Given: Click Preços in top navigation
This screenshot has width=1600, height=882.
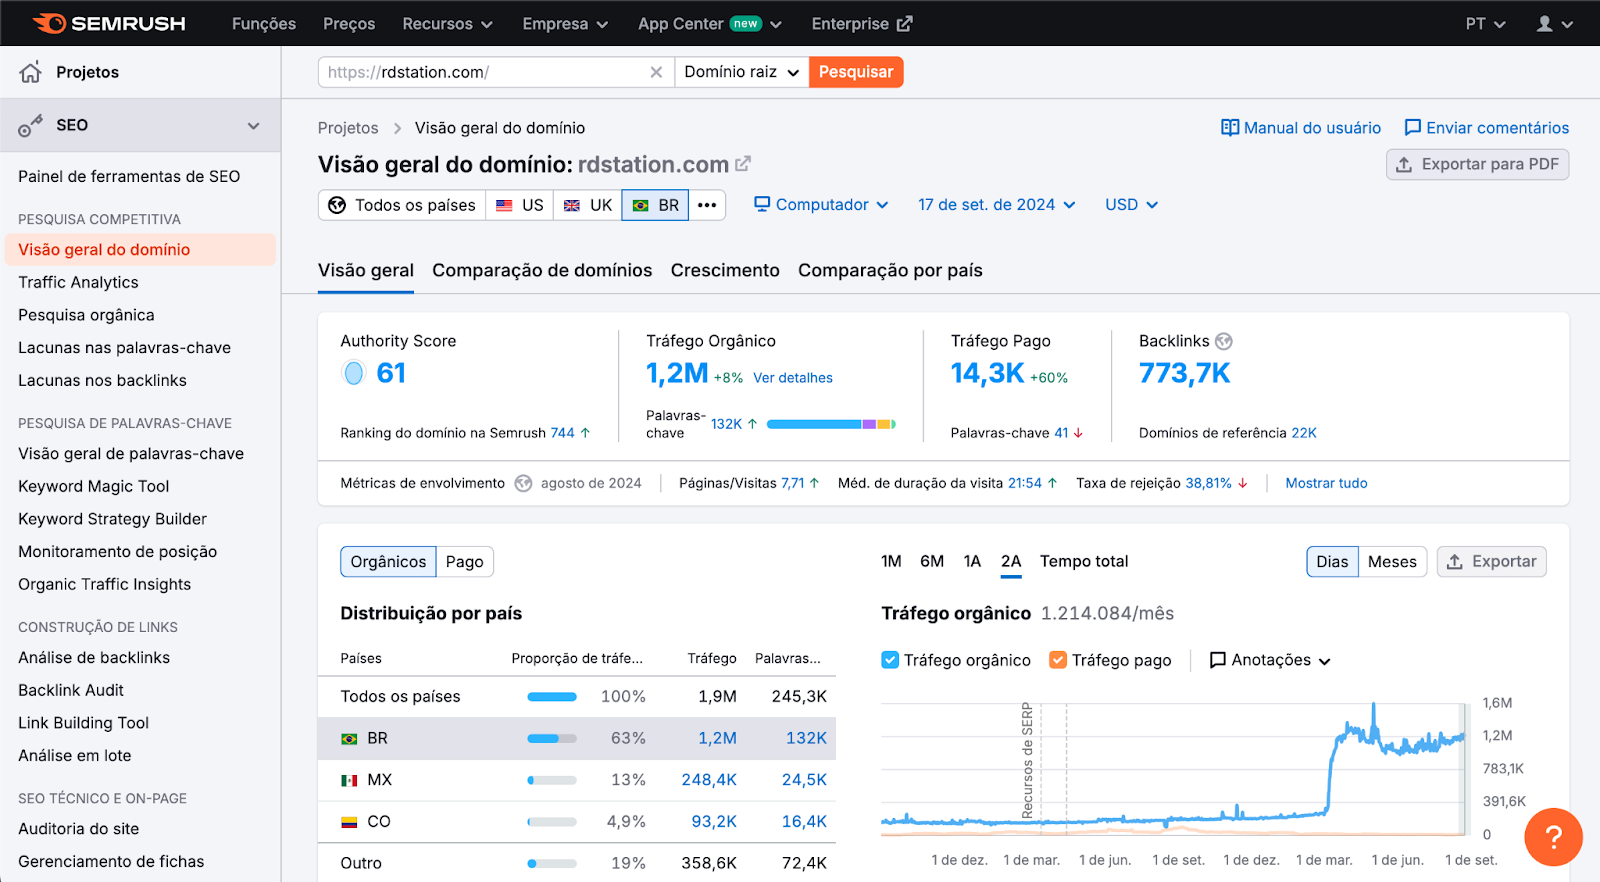Looking at the screenshot, I should [x=349, y=24].
